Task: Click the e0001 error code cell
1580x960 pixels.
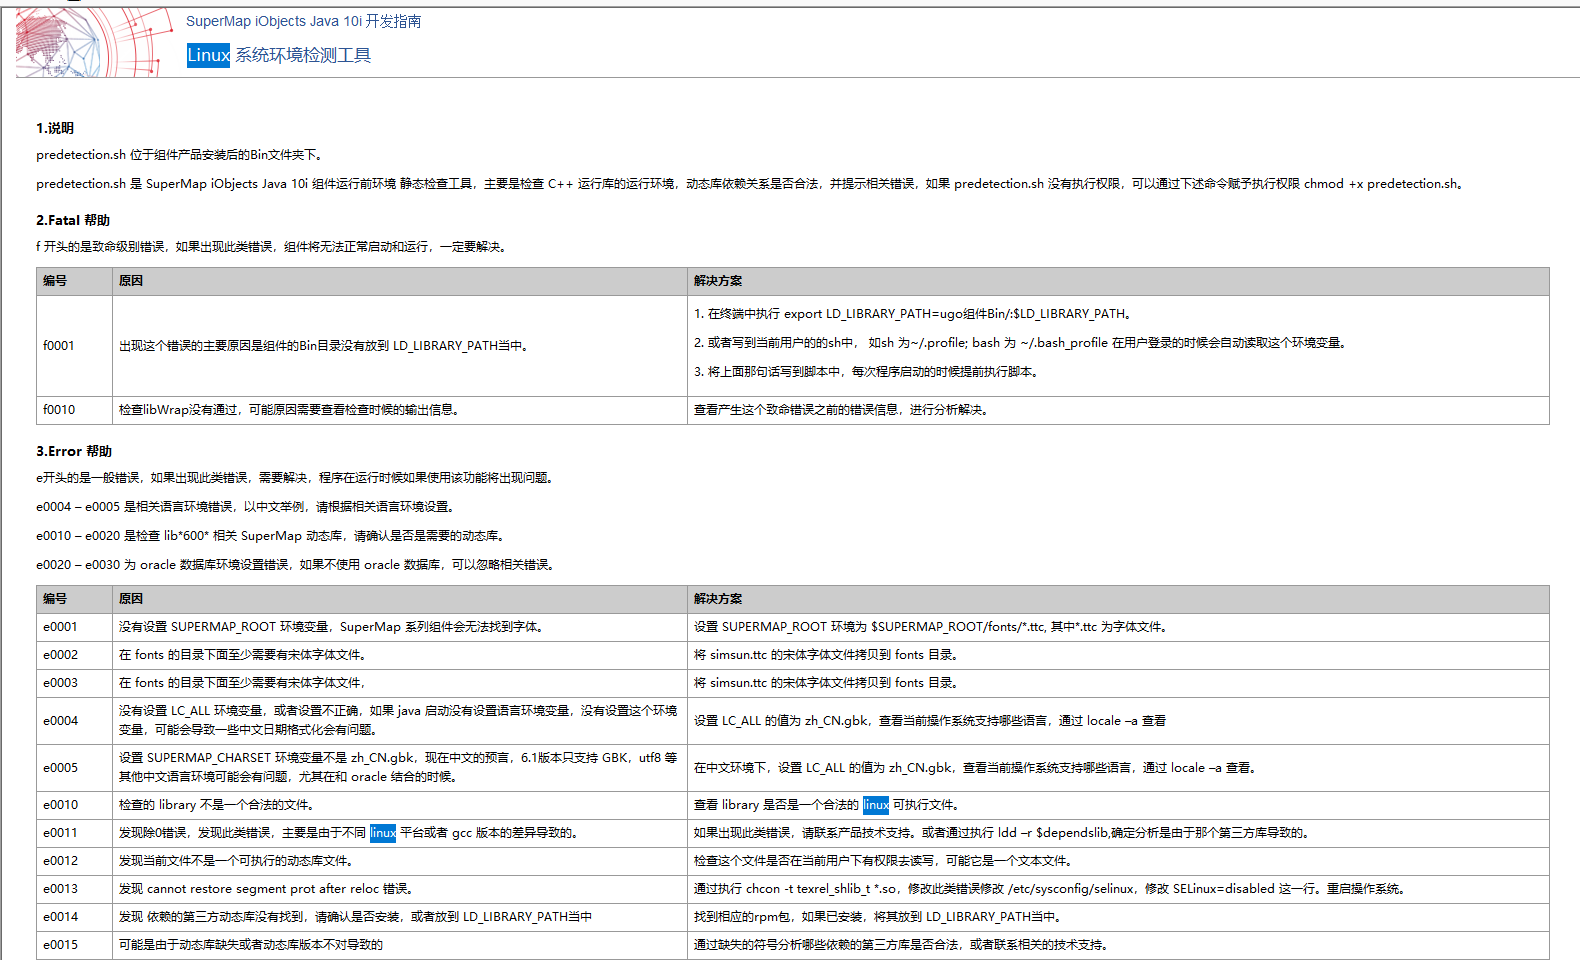Action: click(x=74, y=627)
